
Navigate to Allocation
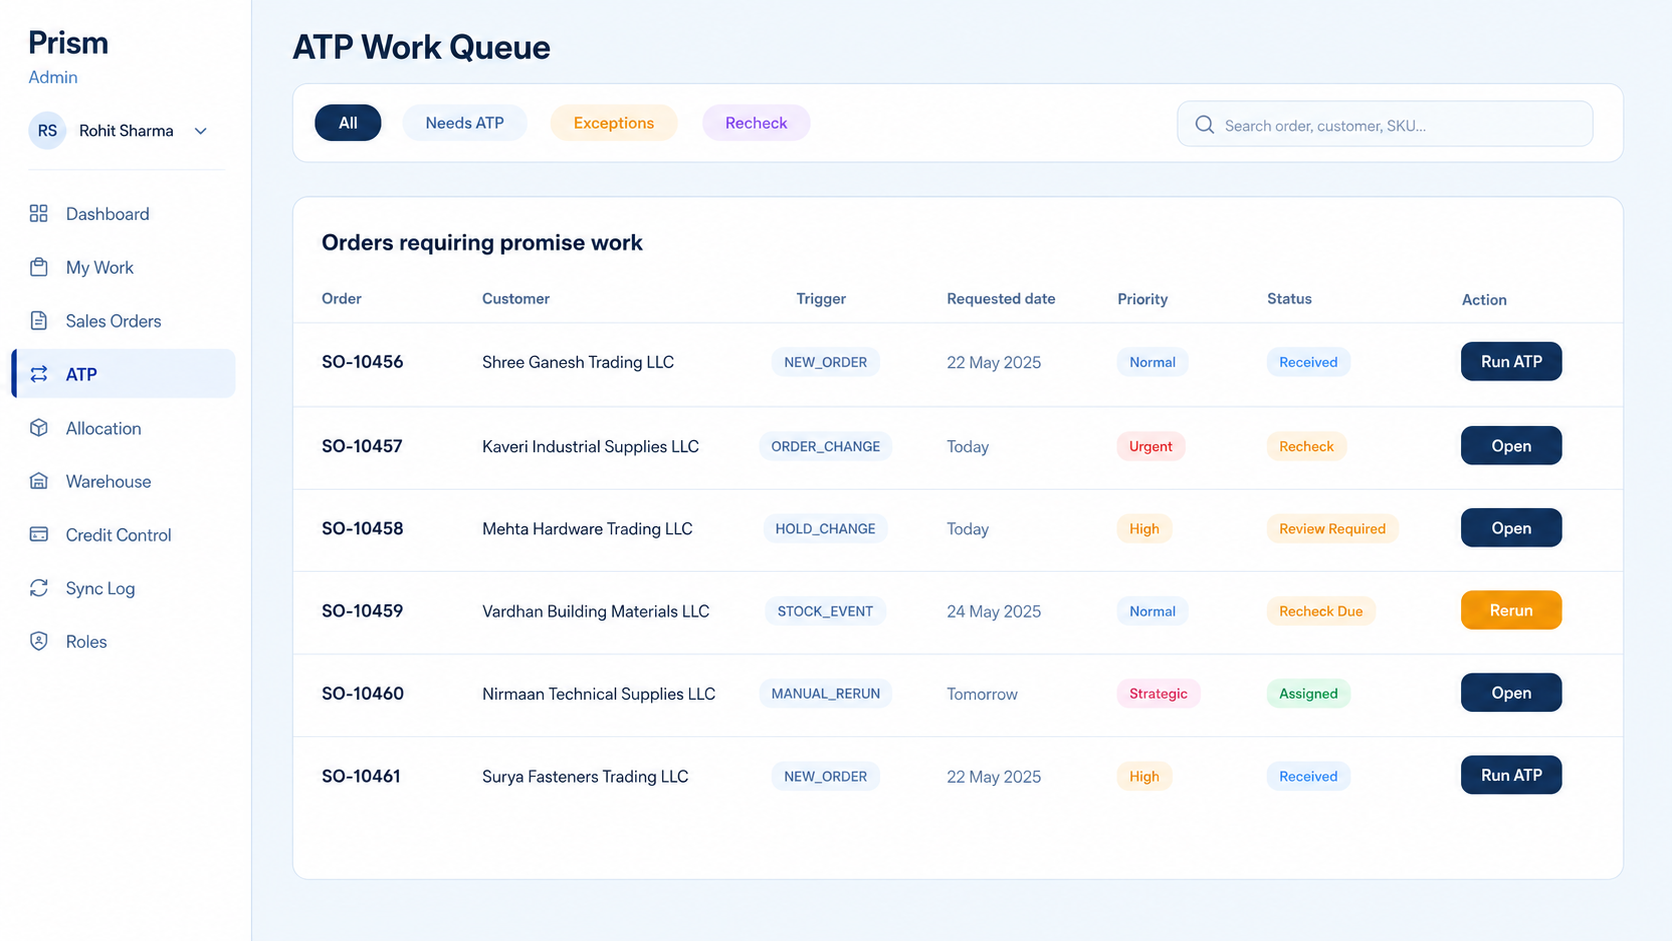pyautogui.click(x=123, y=428)
